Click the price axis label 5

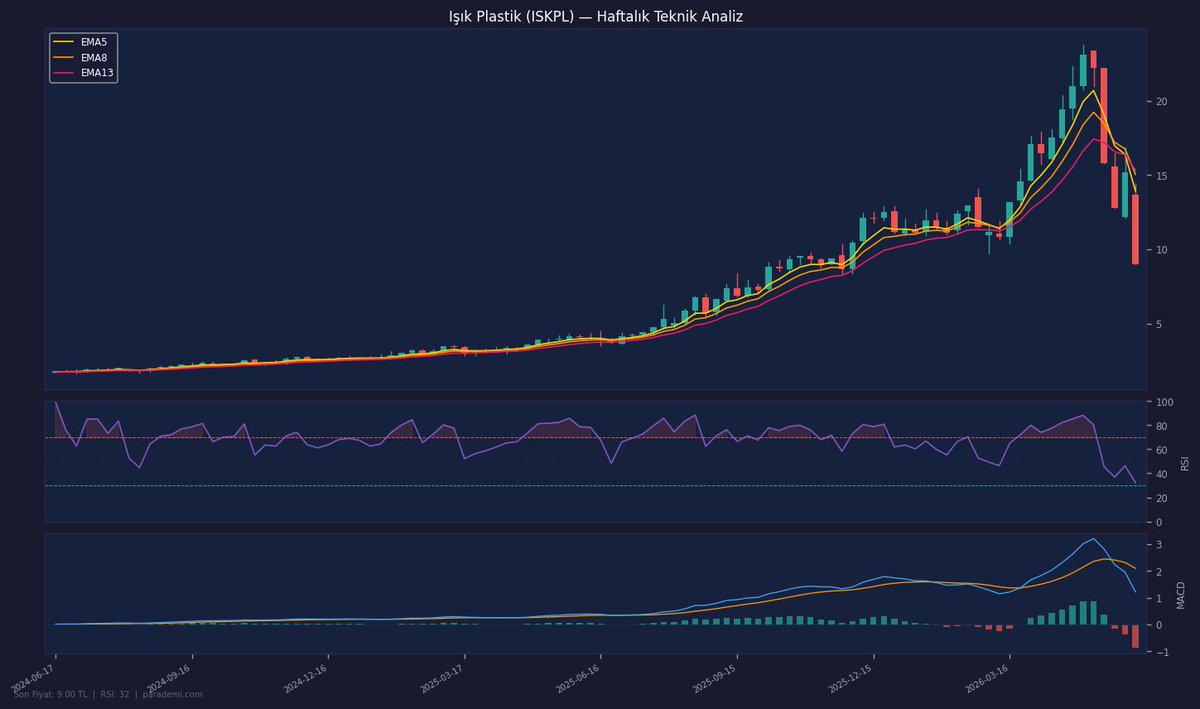coord(1160,324)
